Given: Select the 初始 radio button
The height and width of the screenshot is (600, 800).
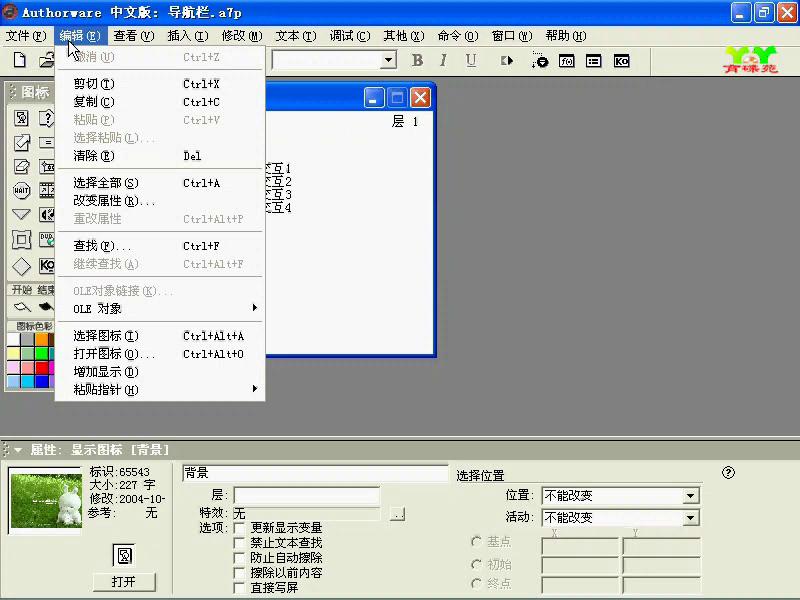Looking at the screenshot, I should [x=477, y=564].
